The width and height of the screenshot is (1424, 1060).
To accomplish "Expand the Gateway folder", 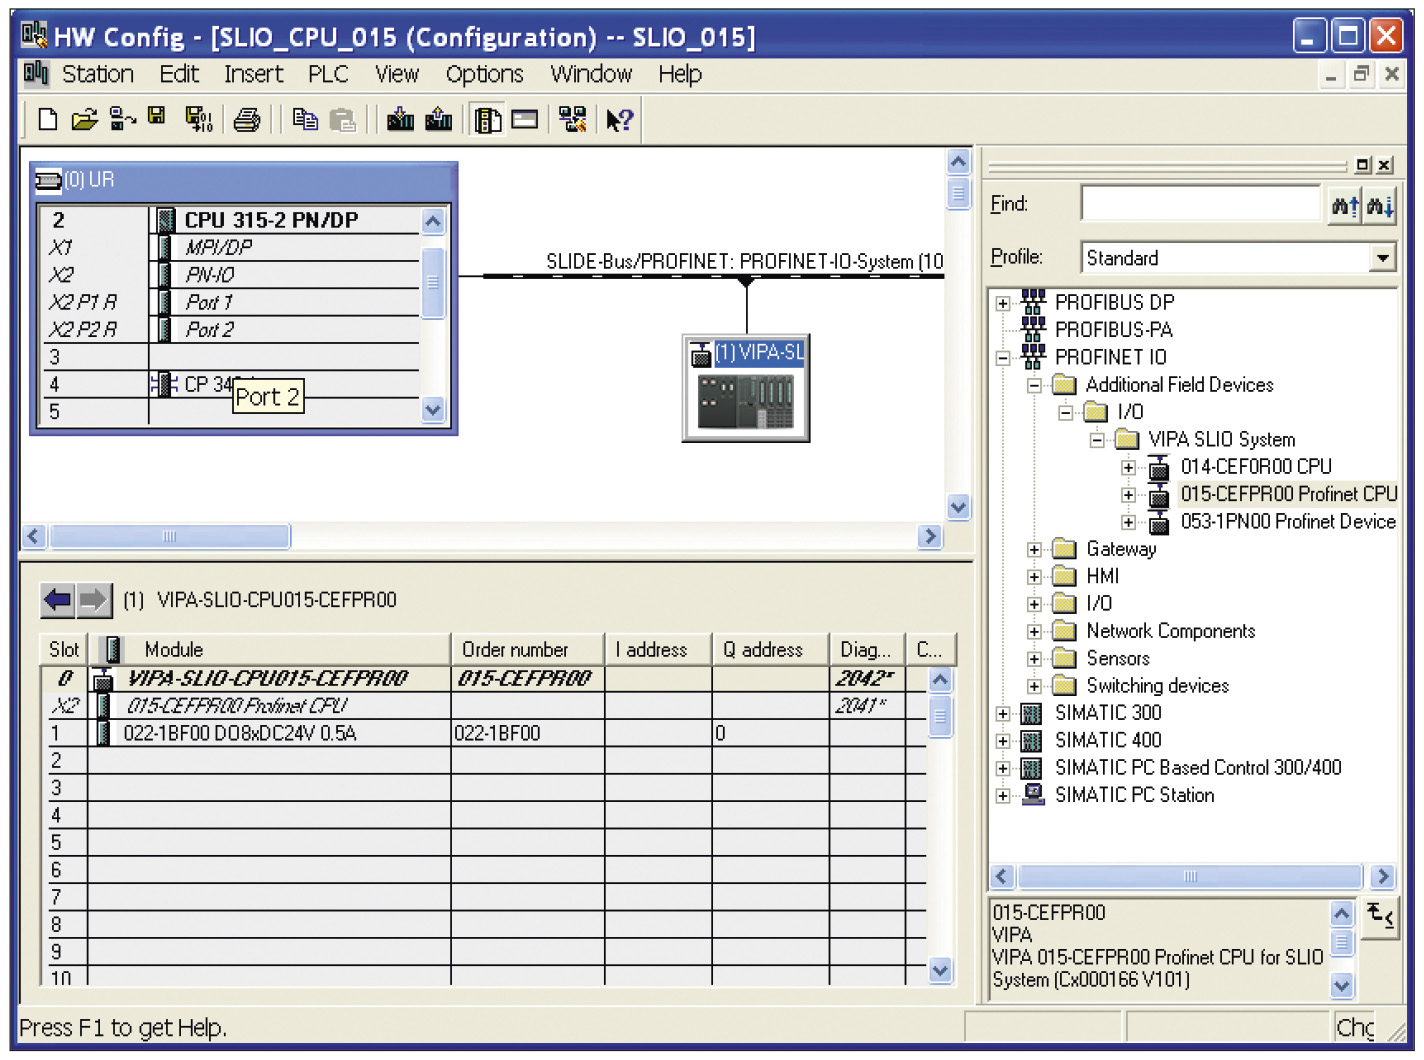I will pyautogui.click(x=1035, y=550).
